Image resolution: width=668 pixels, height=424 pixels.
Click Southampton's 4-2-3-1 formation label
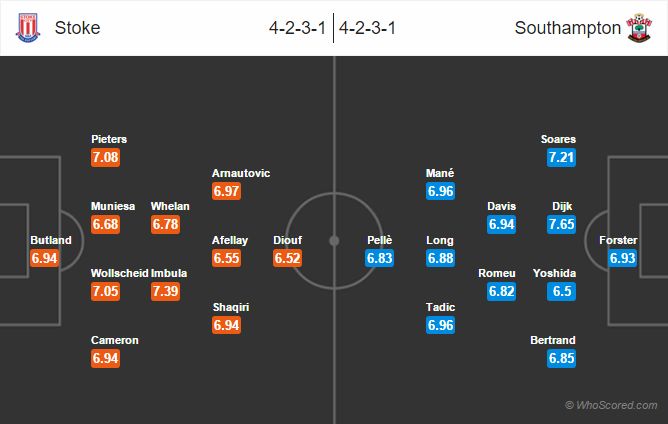tap(369, 28)
